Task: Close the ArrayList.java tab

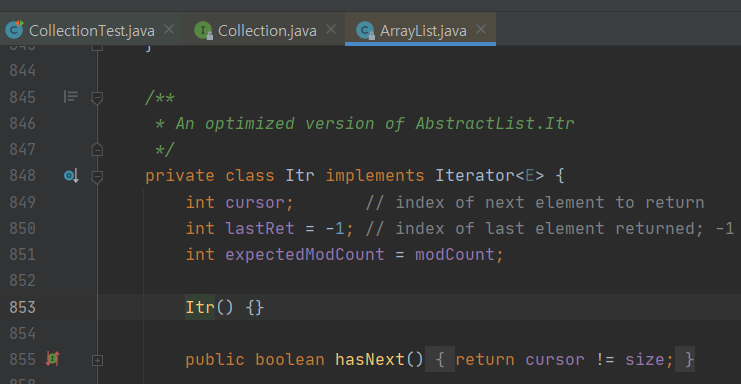Action: point(481,30)
